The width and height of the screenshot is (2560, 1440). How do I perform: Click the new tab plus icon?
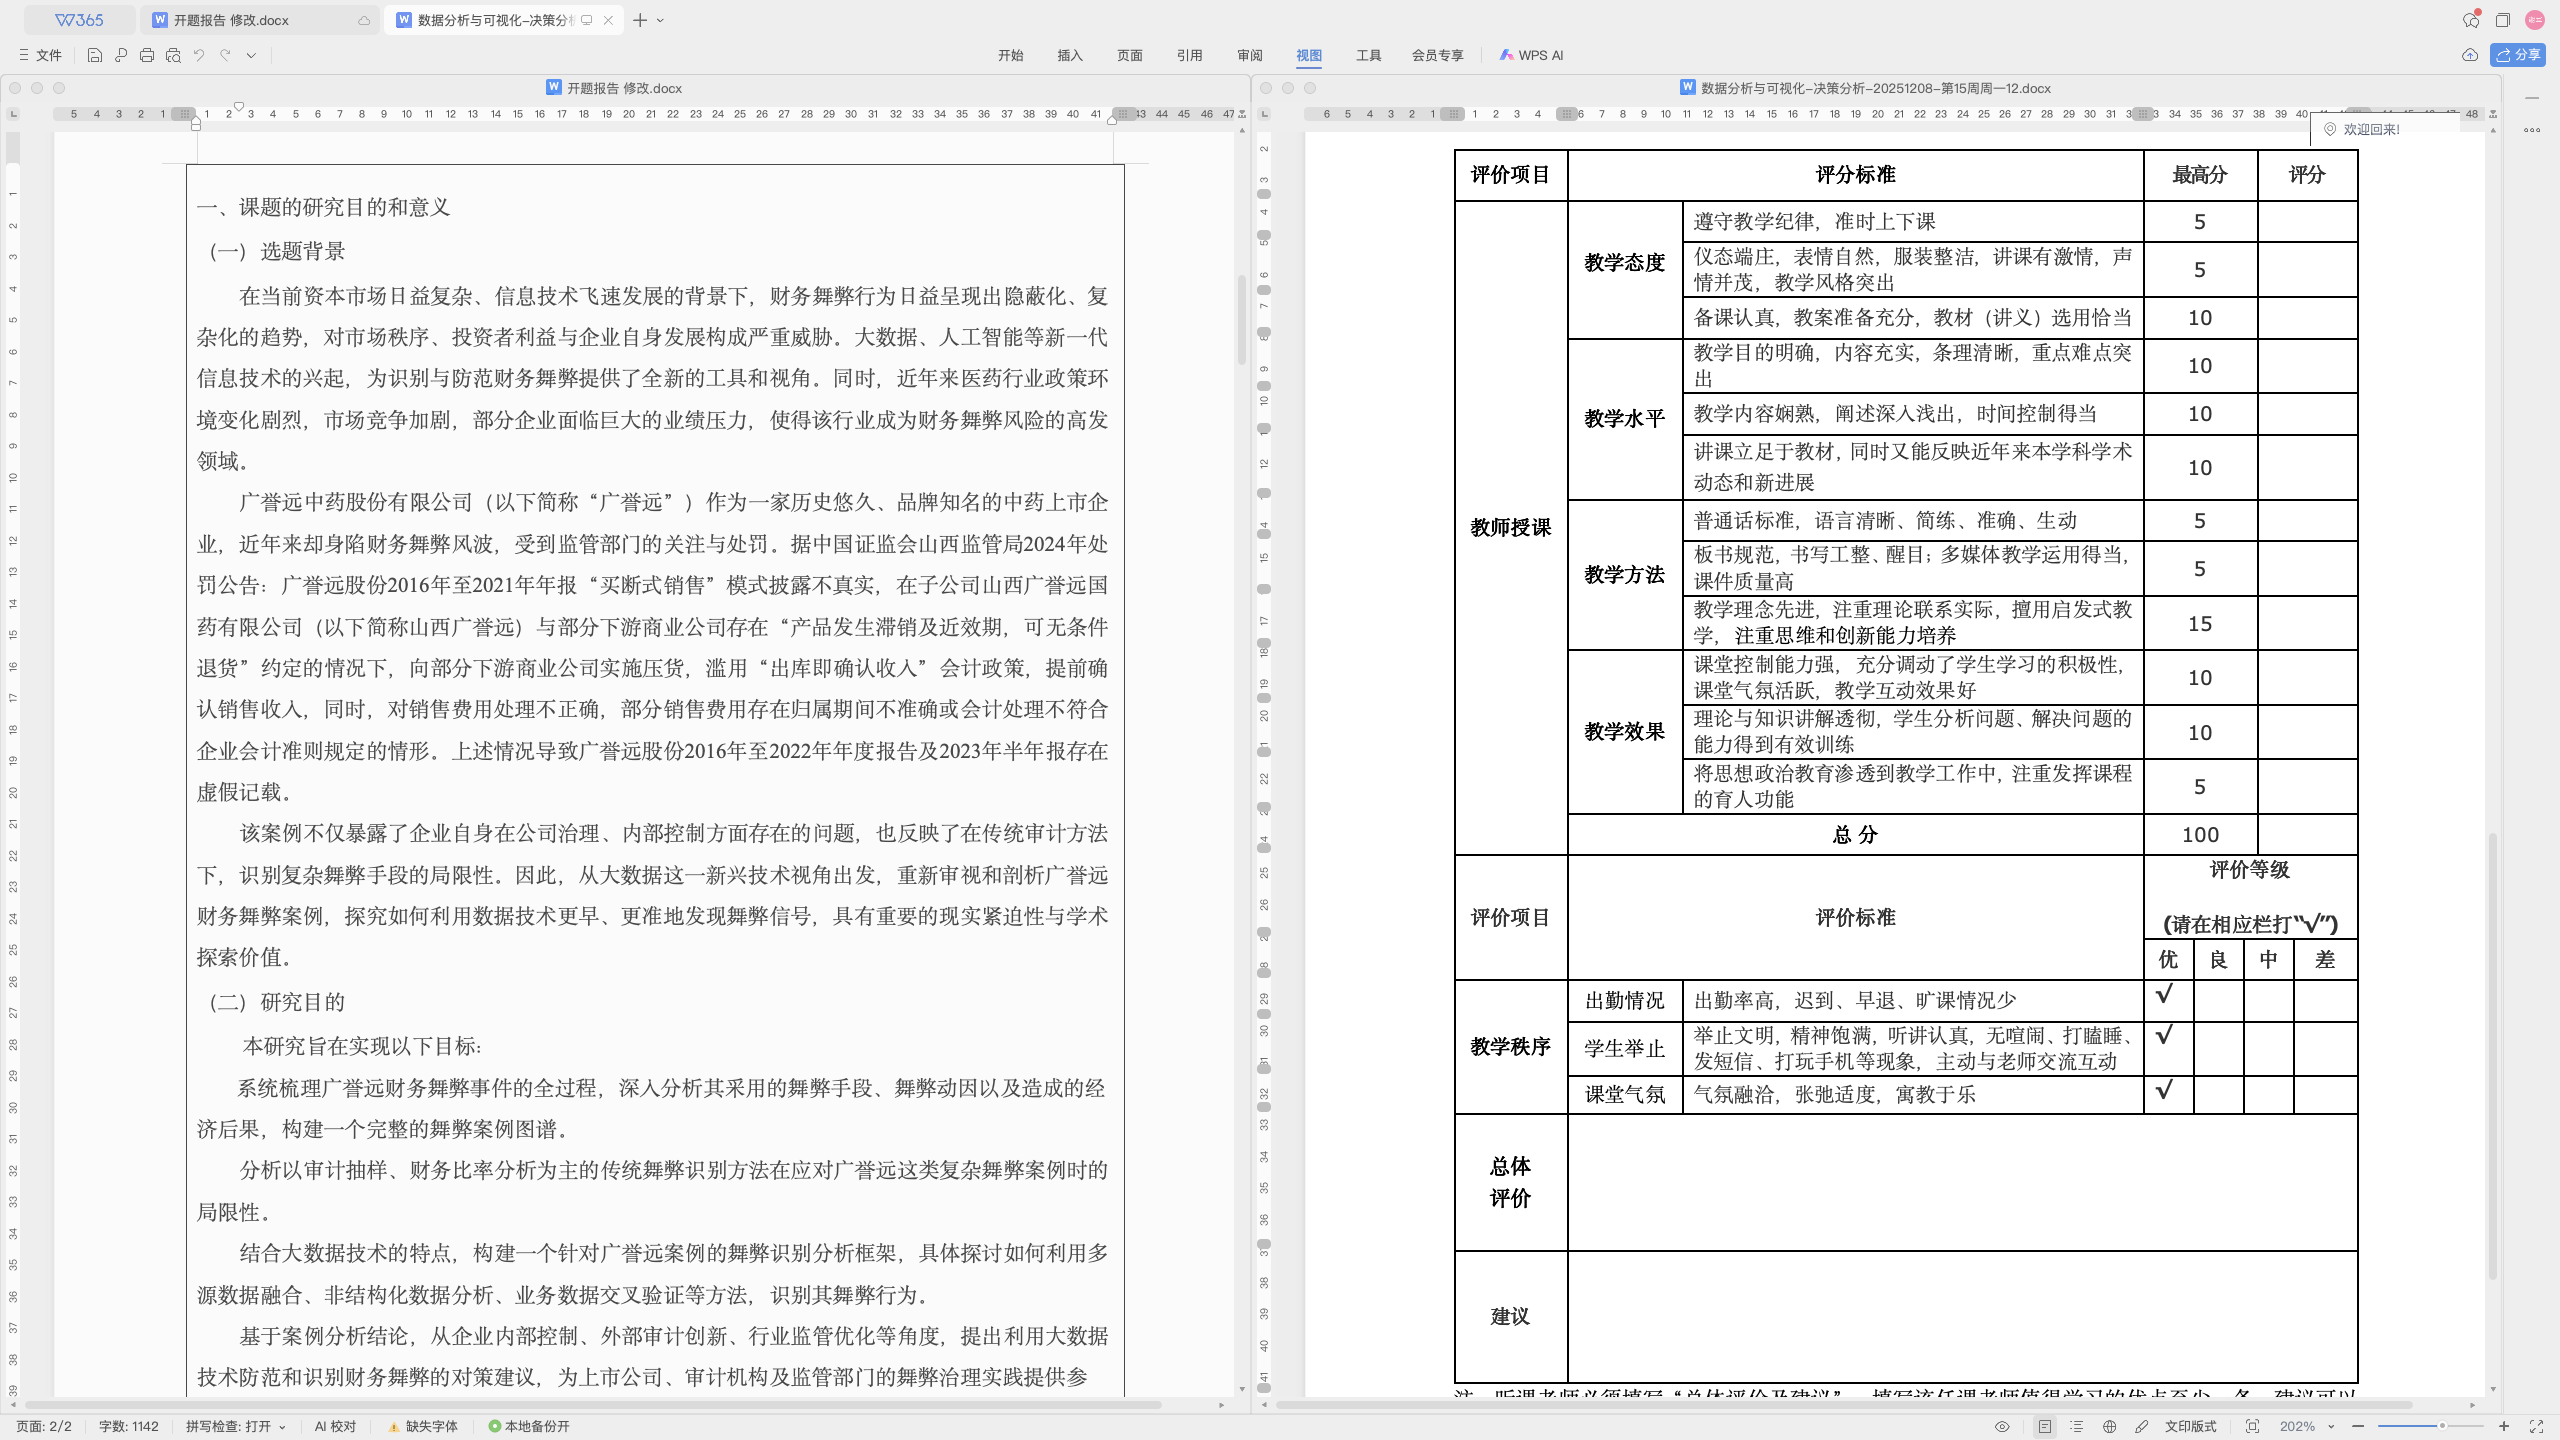pos(640,20)
